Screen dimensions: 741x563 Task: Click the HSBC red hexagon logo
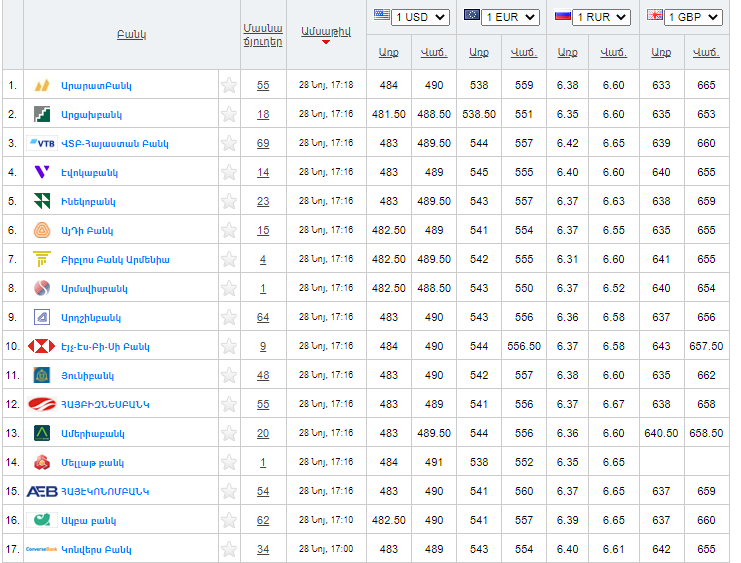(x=42, y=346)
